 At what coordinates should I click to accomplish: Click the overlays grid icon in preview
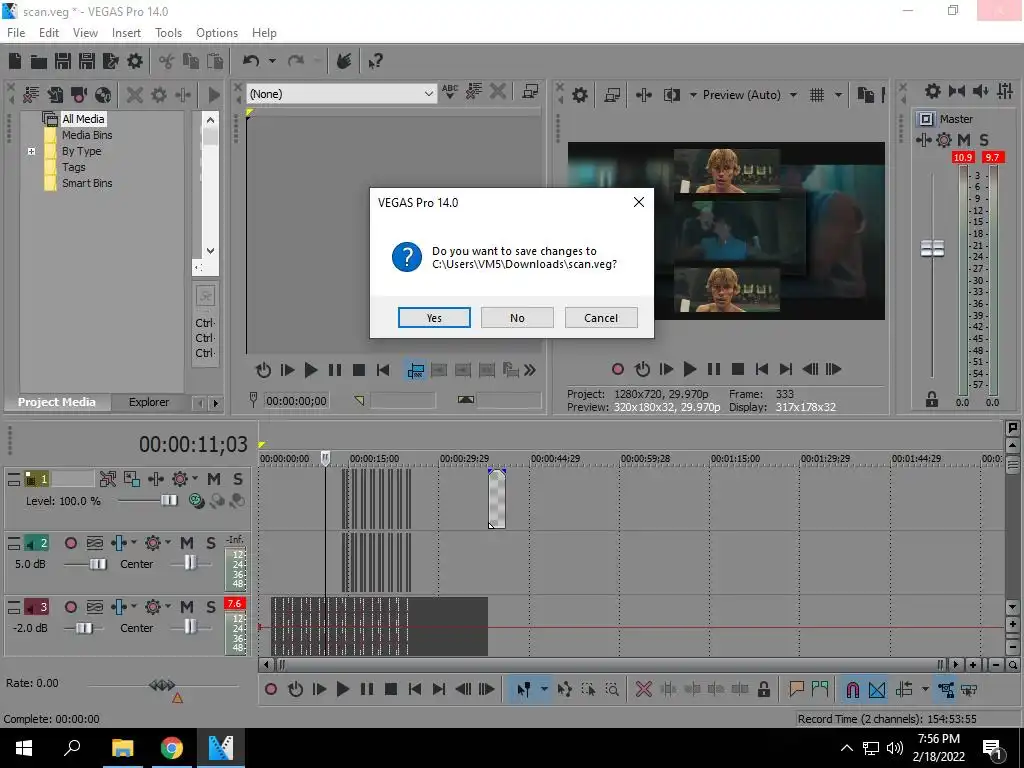(817, 95)
